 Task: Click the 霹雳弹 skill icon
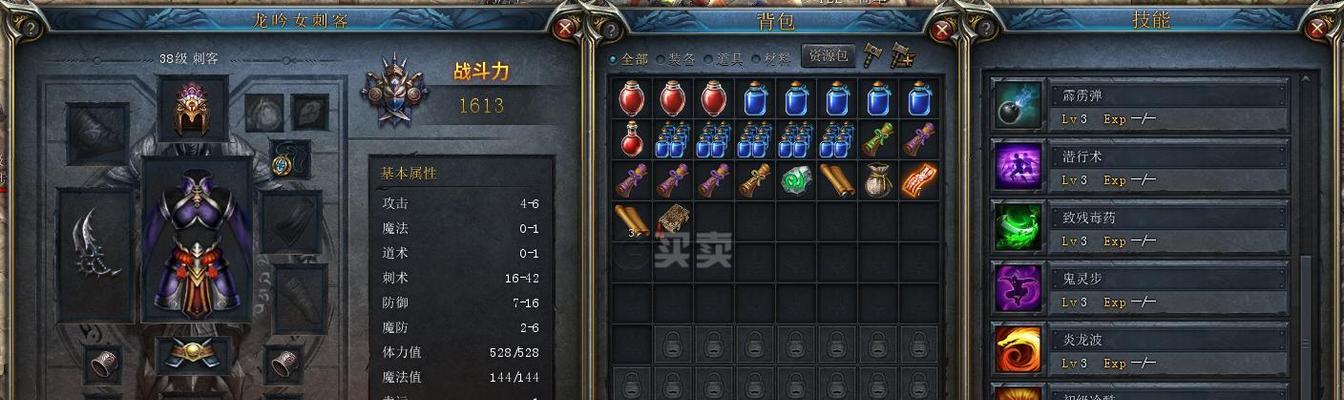point(1018,105)
